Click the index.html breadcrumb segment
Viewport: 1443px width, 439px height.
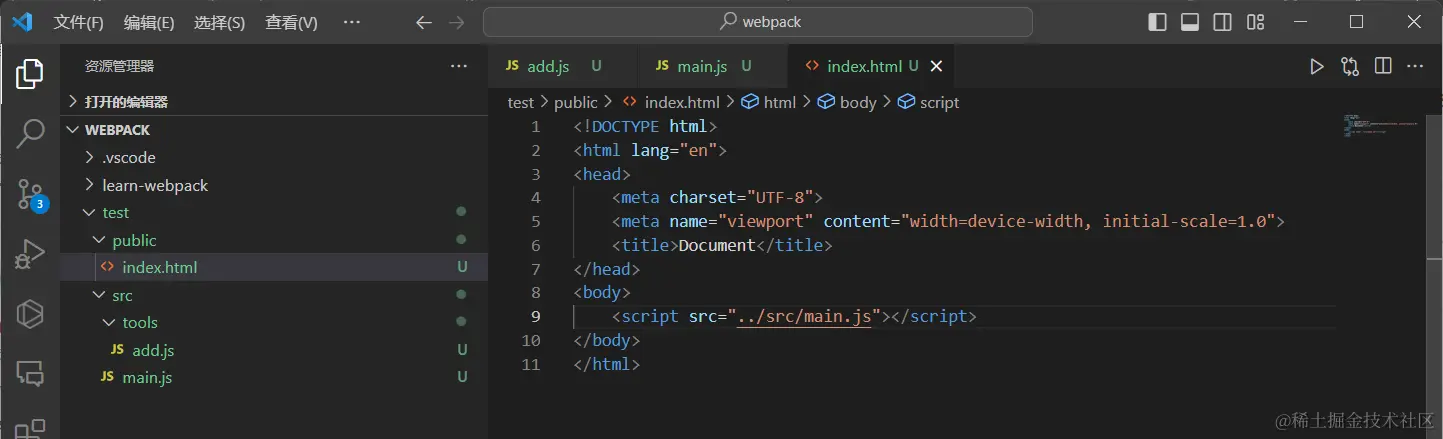pyautogui.click(x=671, y=102)
